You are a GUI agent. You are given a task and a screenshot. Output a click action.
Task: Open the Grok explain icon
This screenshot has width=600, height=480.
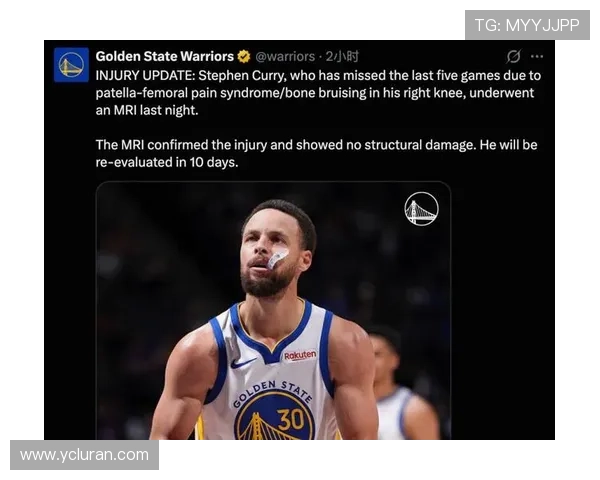coord(513,57)
